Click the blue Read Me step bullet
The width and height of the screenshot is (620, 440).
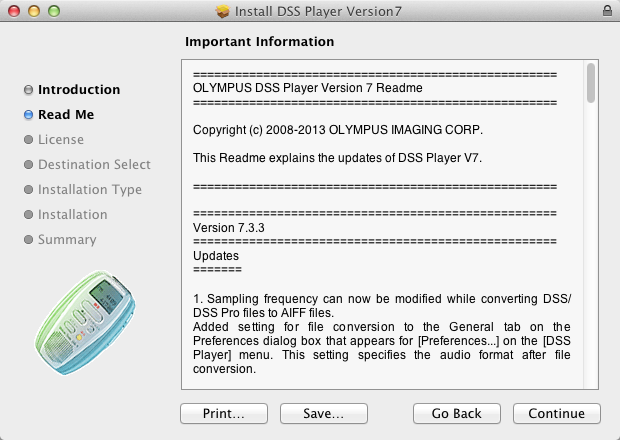point(28,115)
